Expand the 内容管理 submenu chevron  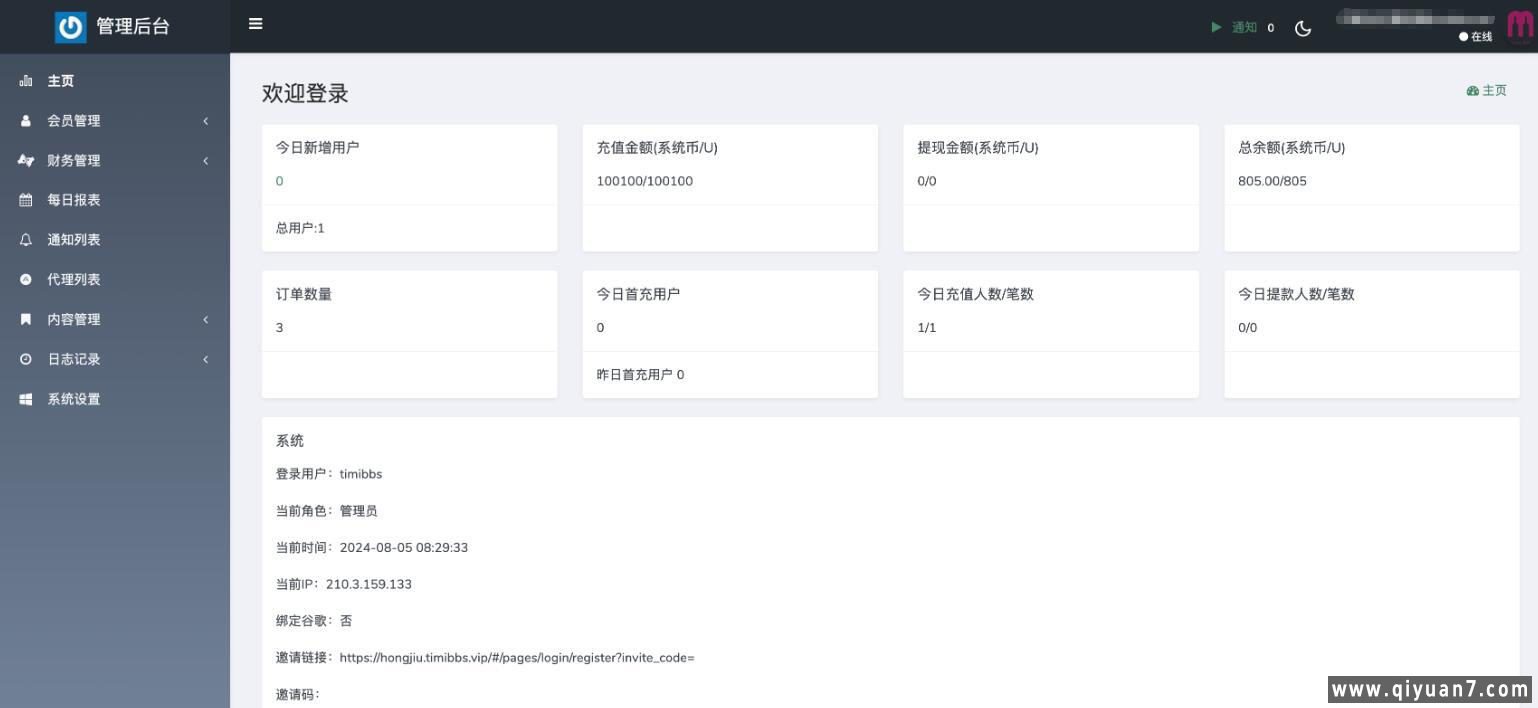tap(206, 320)
